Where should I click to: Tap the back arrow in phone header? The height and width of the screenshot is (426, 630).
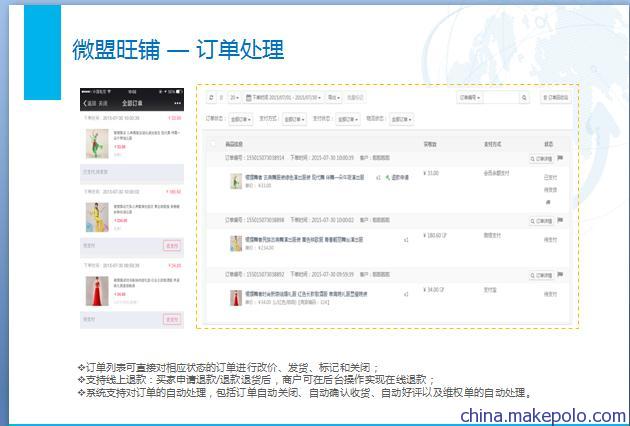pyautogui.click(x=85, y=103)
